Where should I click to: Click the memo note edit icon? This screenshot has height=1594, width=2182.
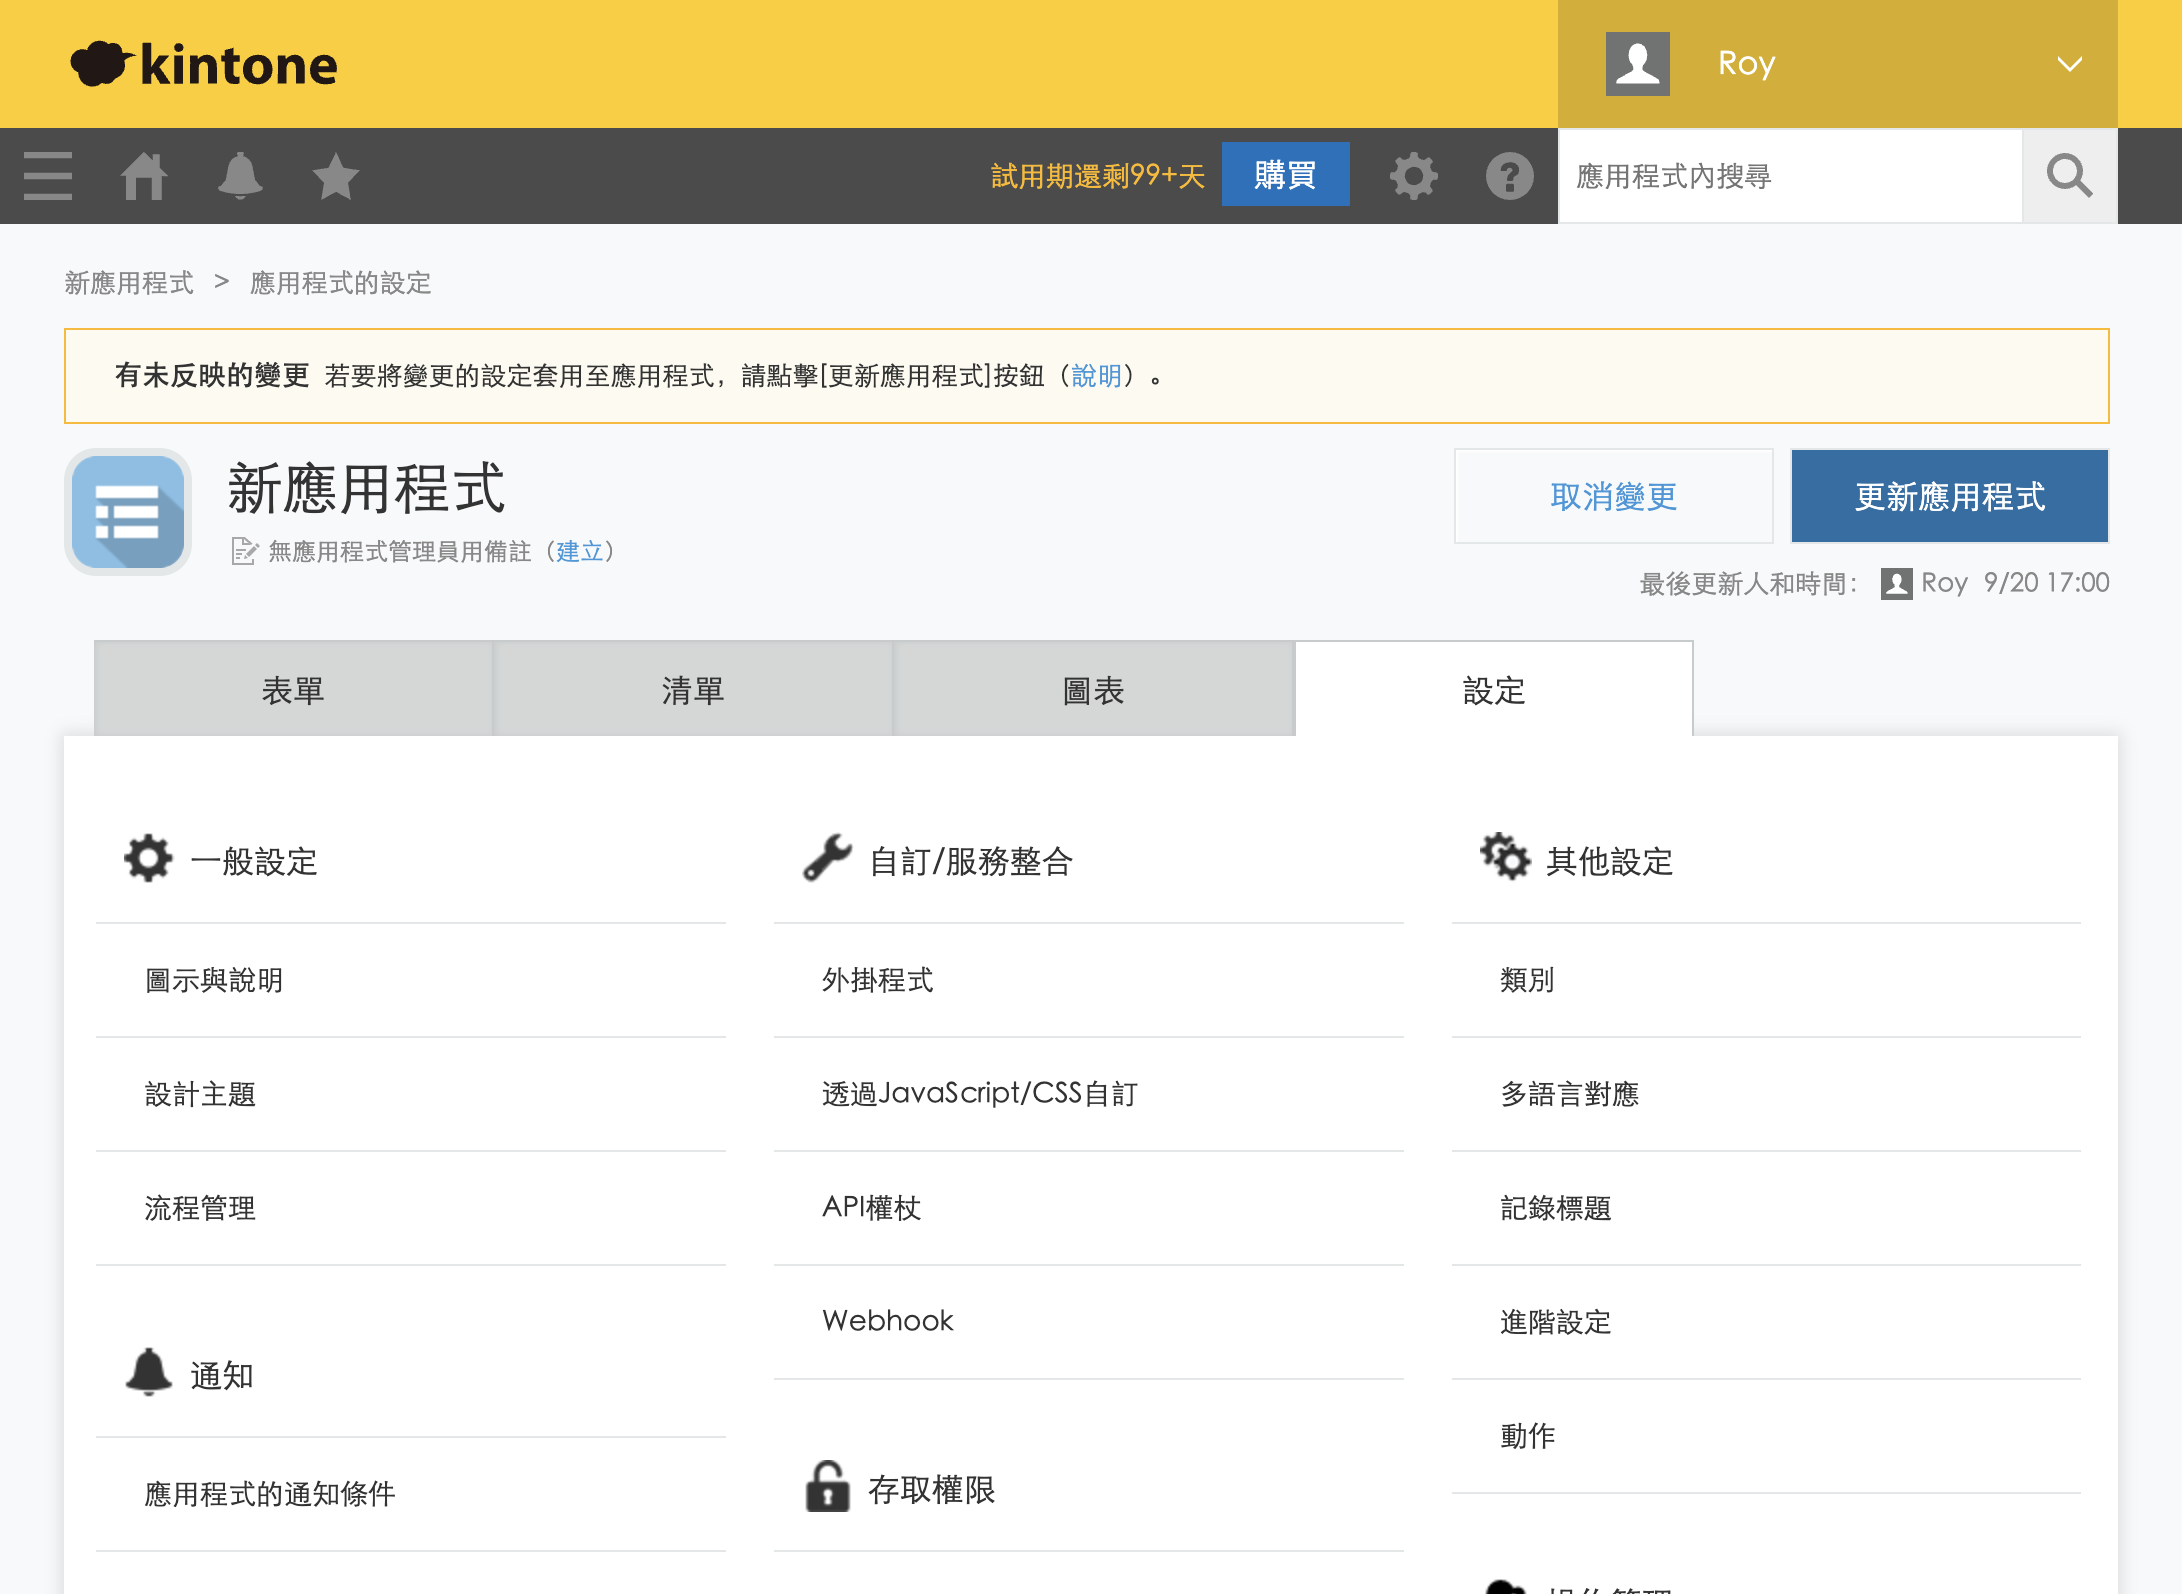[x=245, y=551]
